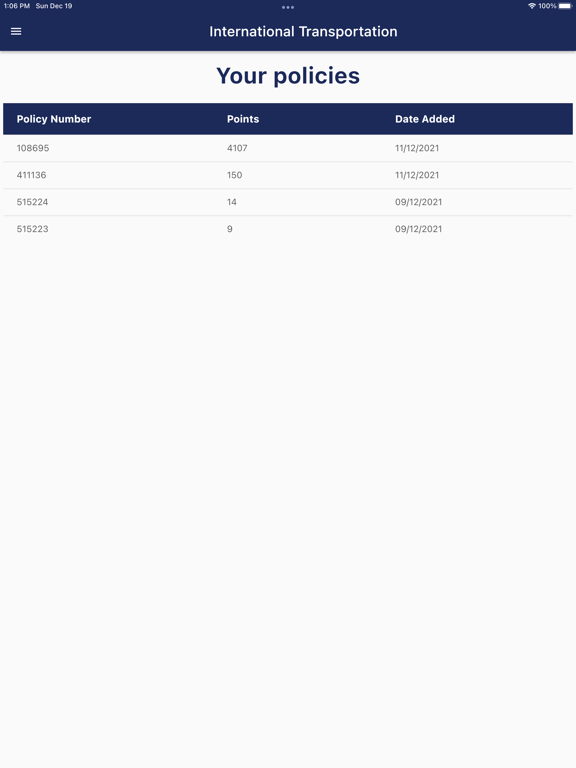Click date 11/12/2021 for policy 108695
Screen dimensions: 576x768
[x=417, y=148]
